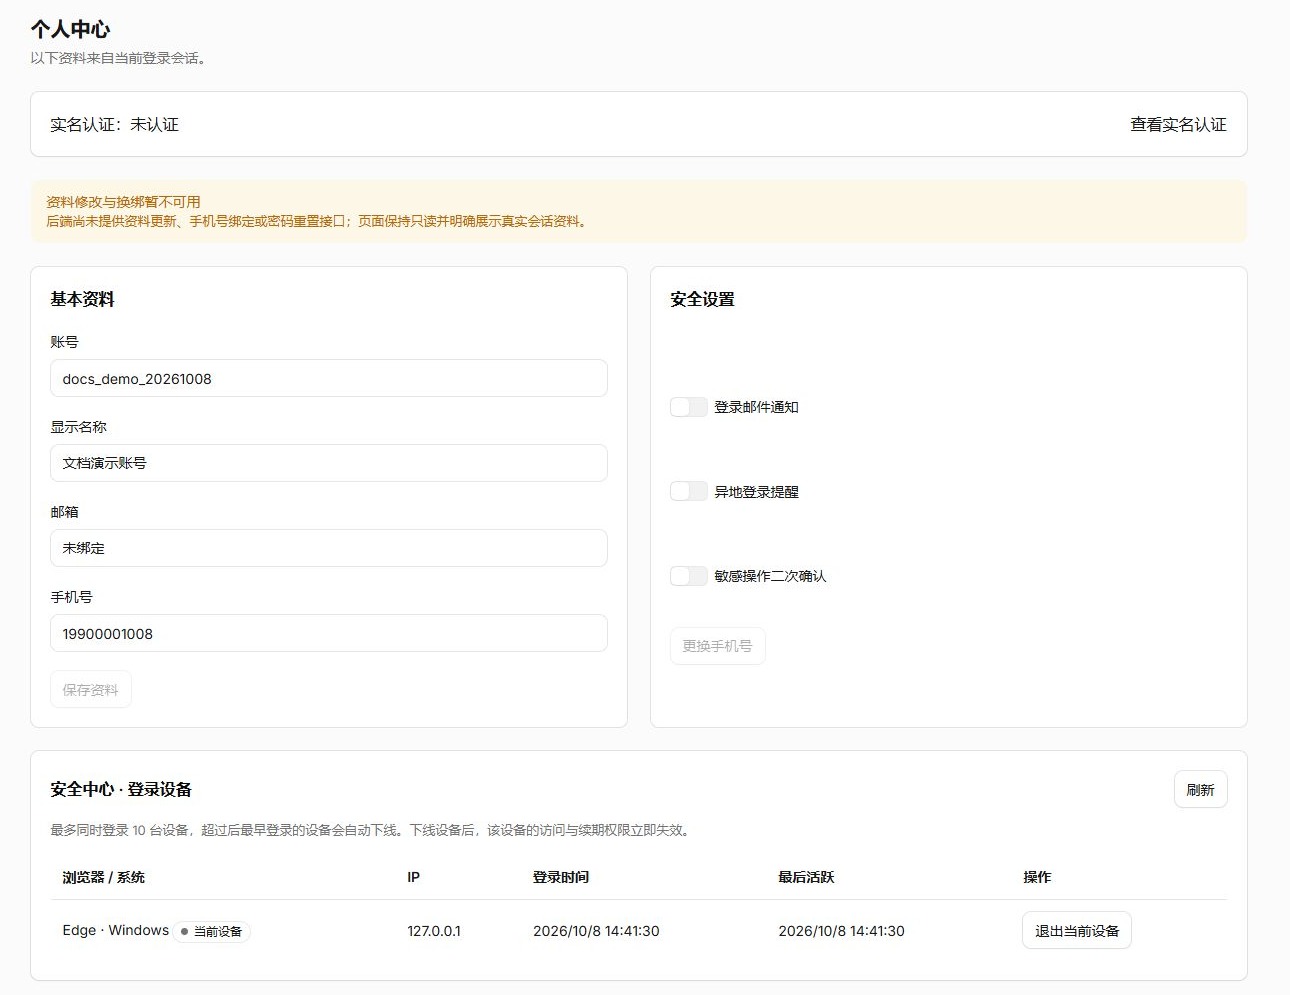1290x995 pixels.
Task: Click the 以下资料来自当前登录会话 subtitle
Action: tap(118, 58)
